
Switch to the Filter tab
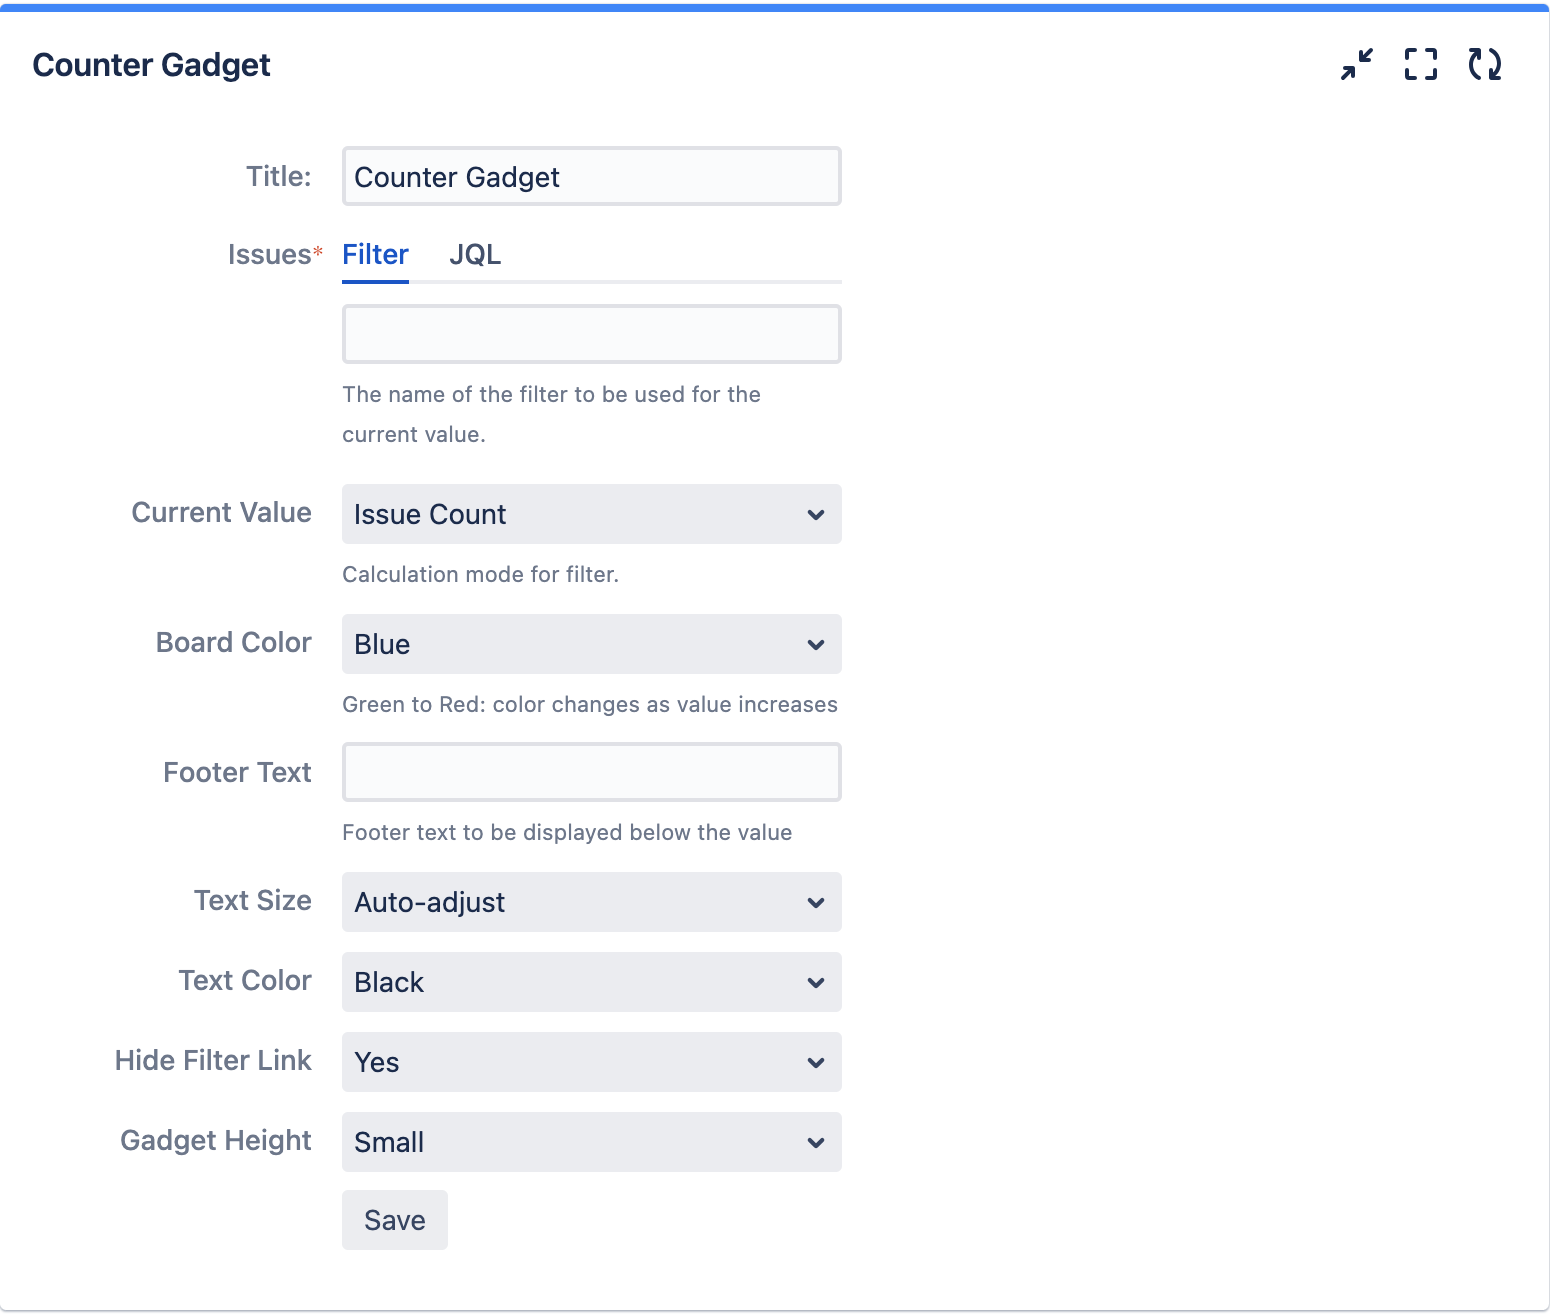[x=375, y=255]
